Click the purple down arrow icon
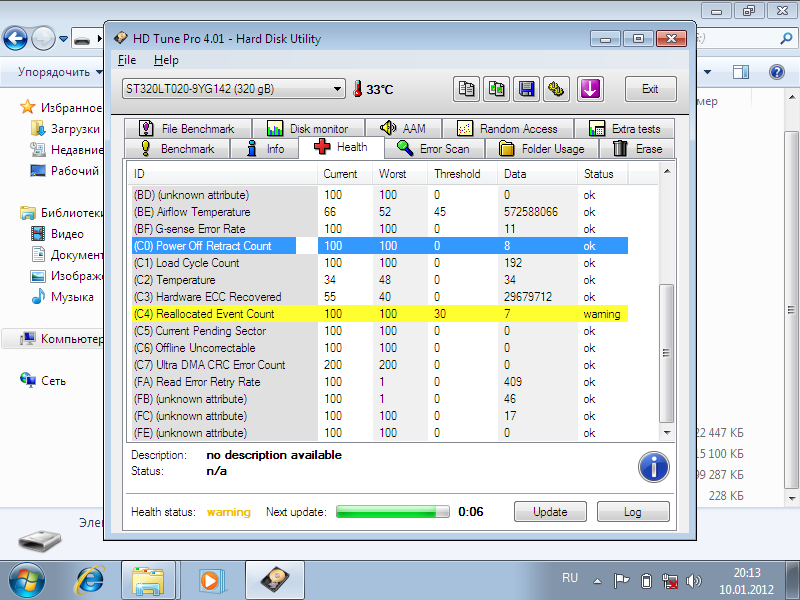Screen dimensions: 800x600 [590, 89]
